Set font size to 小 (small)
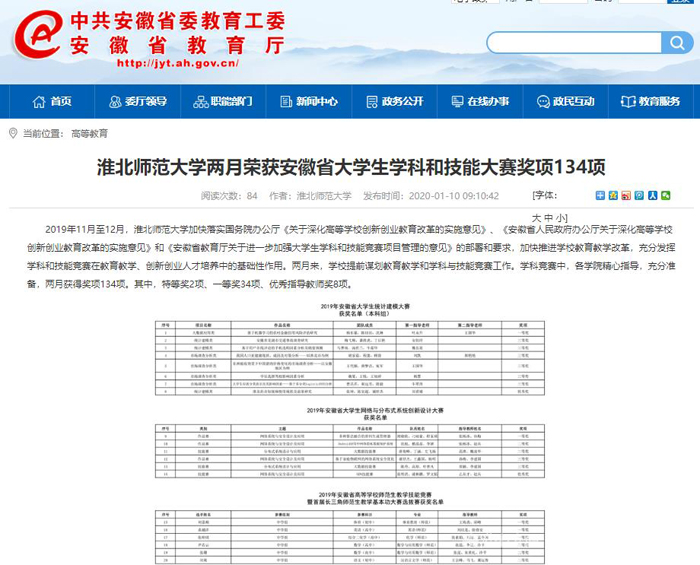The width and height of the screenshot is (700, 565). [561, 218]
